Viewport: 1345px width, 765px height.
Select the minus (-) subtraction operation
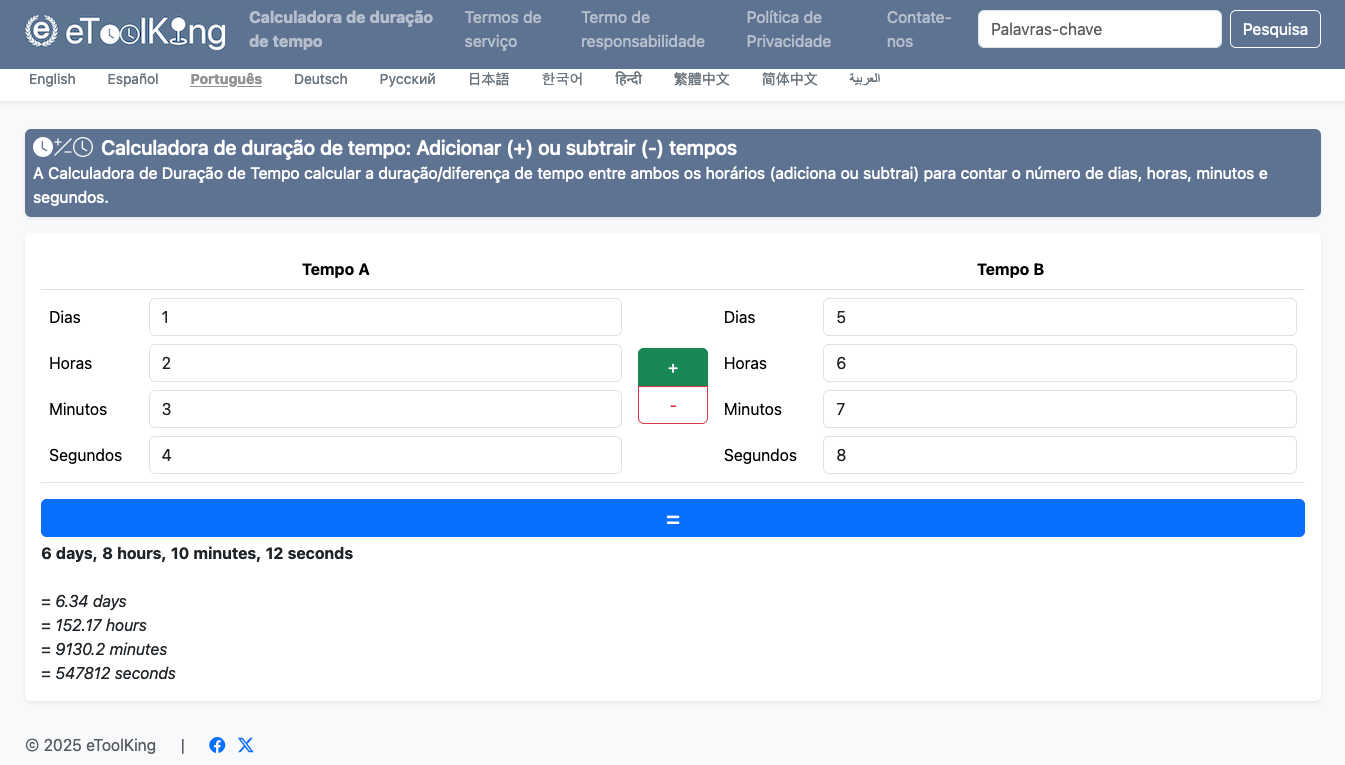pyautogui.click(x=672, y=405)
